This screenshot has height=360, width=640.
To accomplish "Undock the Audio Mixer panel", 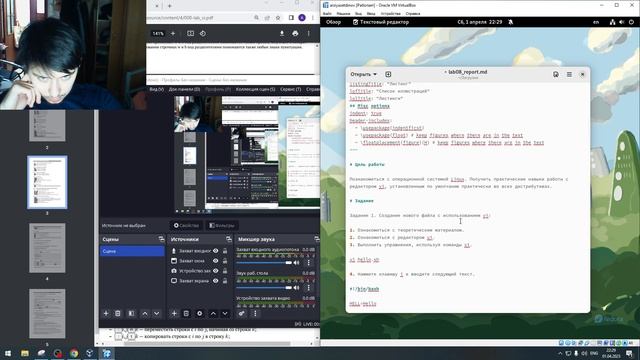I will (x=316, y=239).
